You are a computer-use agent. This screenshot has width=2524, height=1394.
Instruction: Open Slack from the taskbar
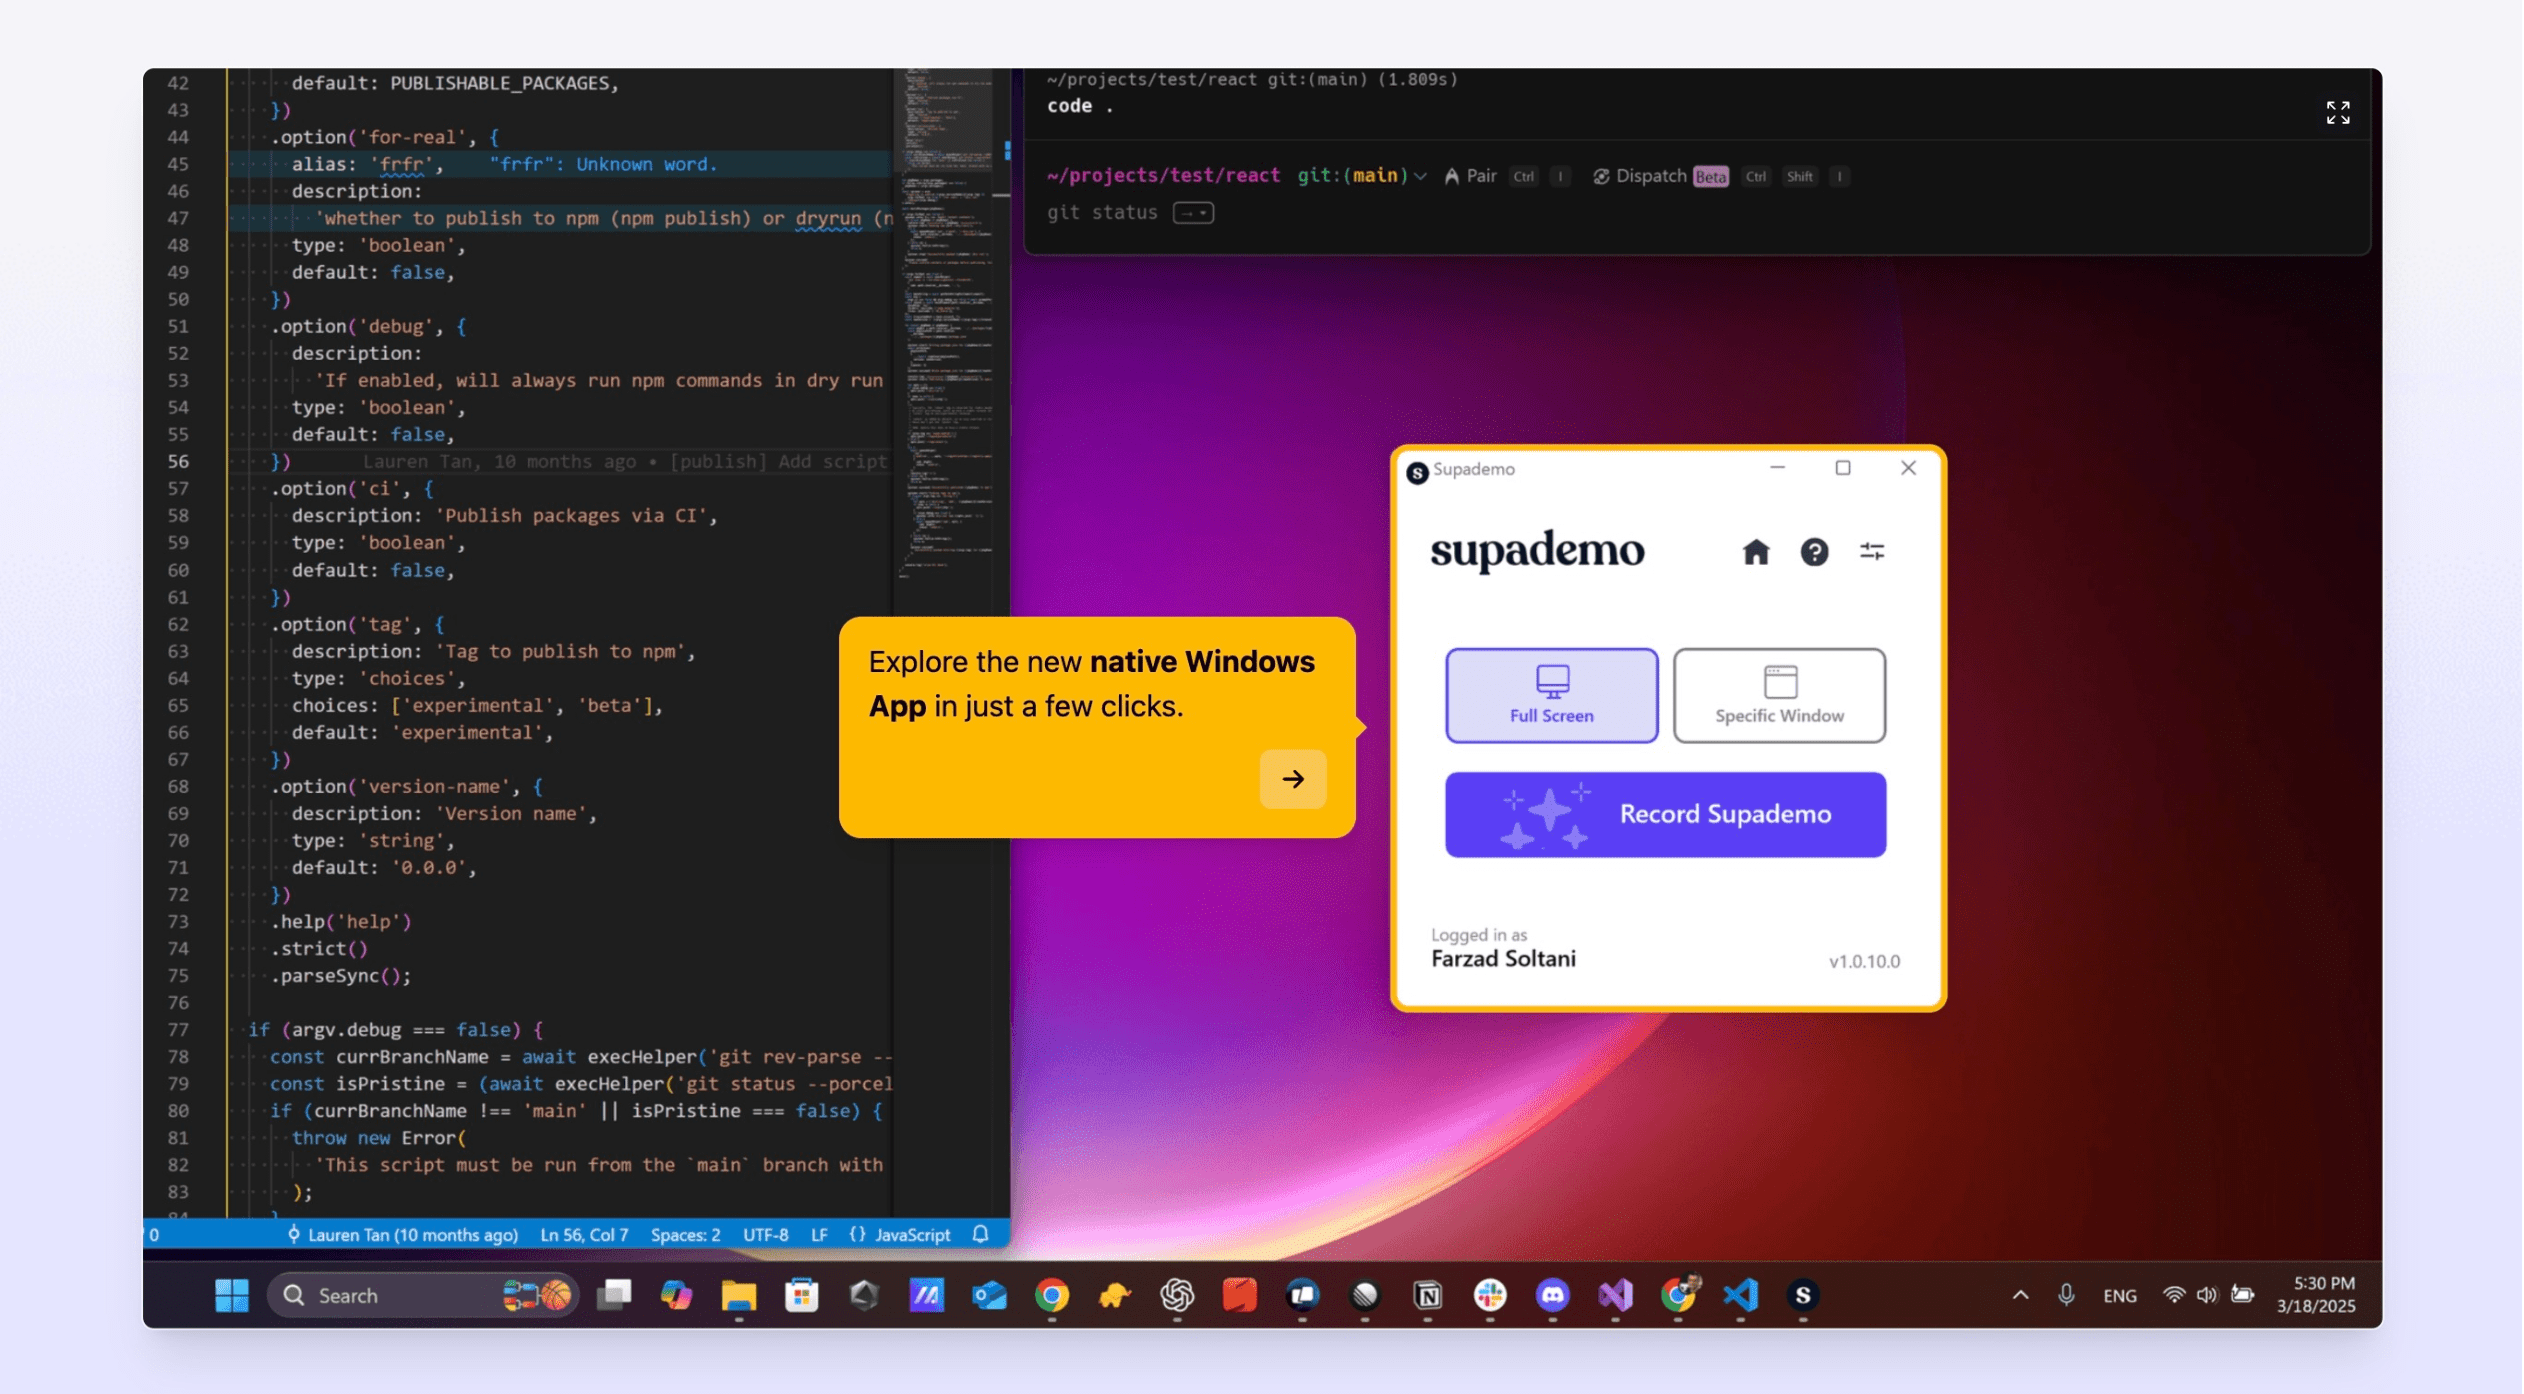click(1490, 1295)
